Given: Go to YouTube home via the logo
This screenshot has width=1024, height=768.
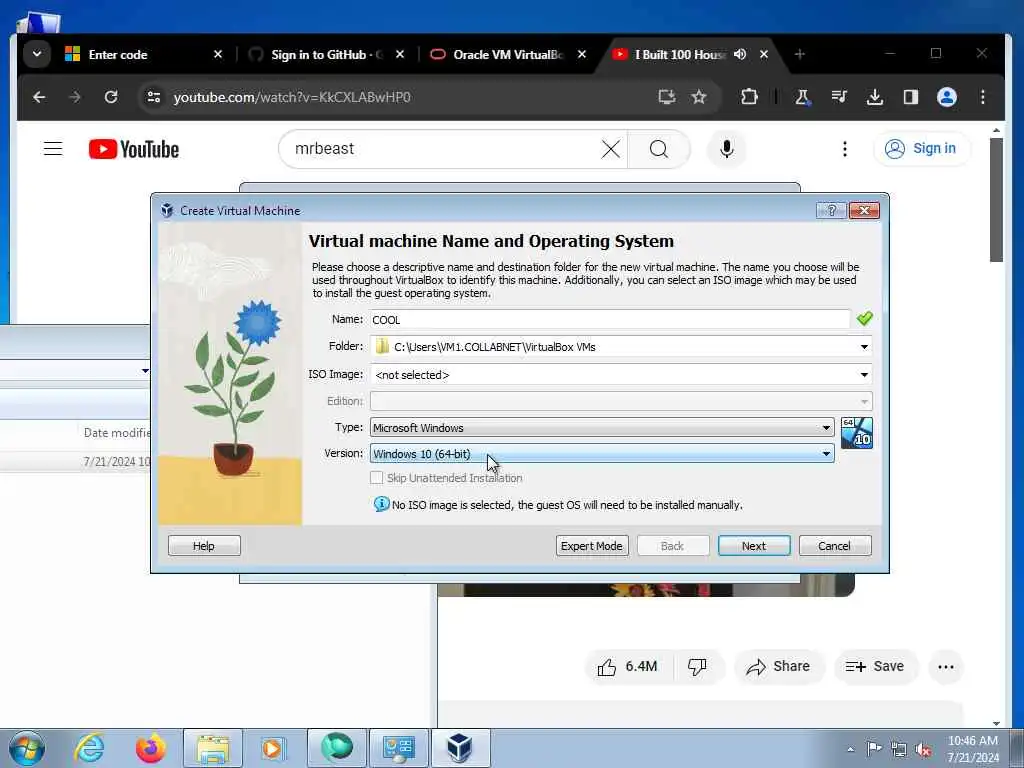Looking at the screenshot, I should (134, 149).
